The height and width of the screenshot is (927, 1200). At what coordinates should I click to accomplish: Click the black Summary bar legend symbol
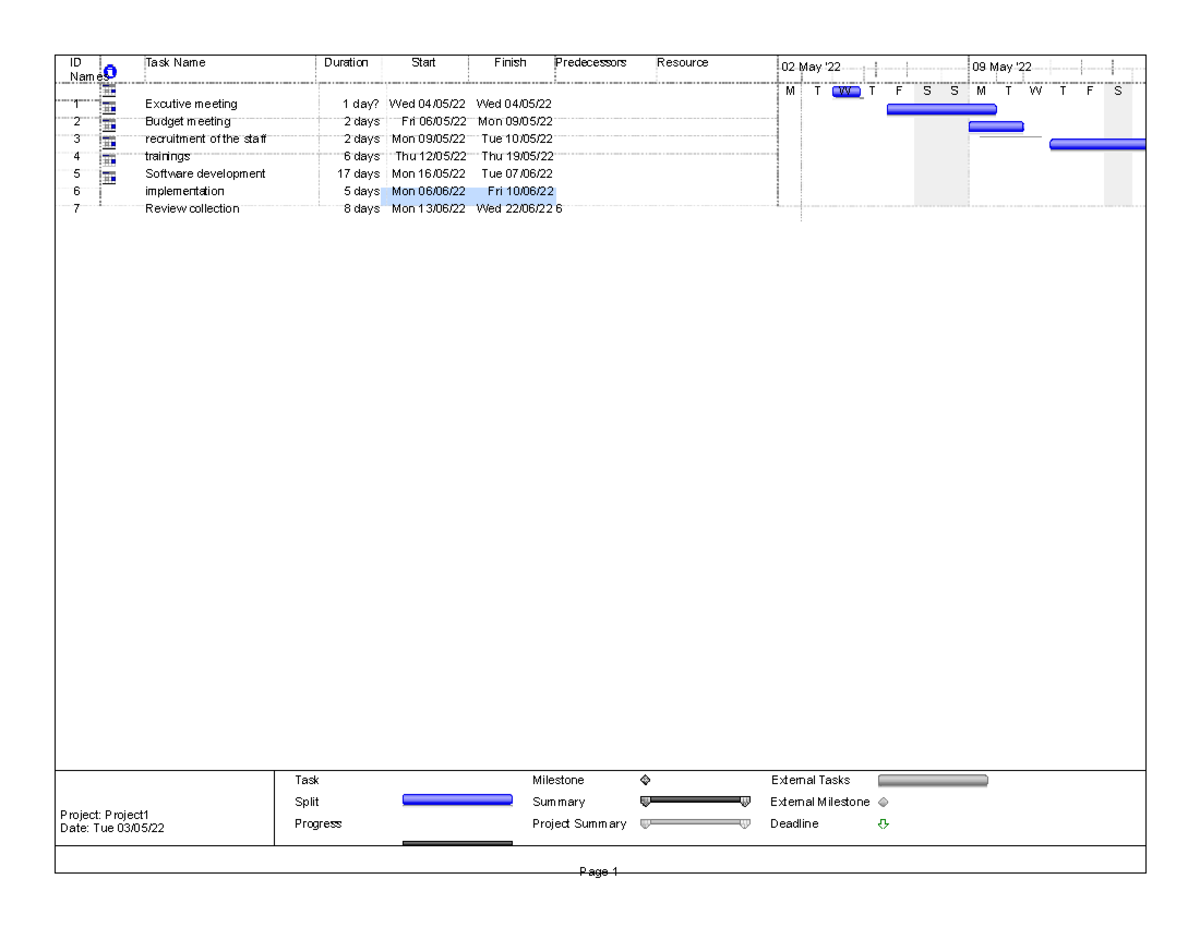pos(695,800)
